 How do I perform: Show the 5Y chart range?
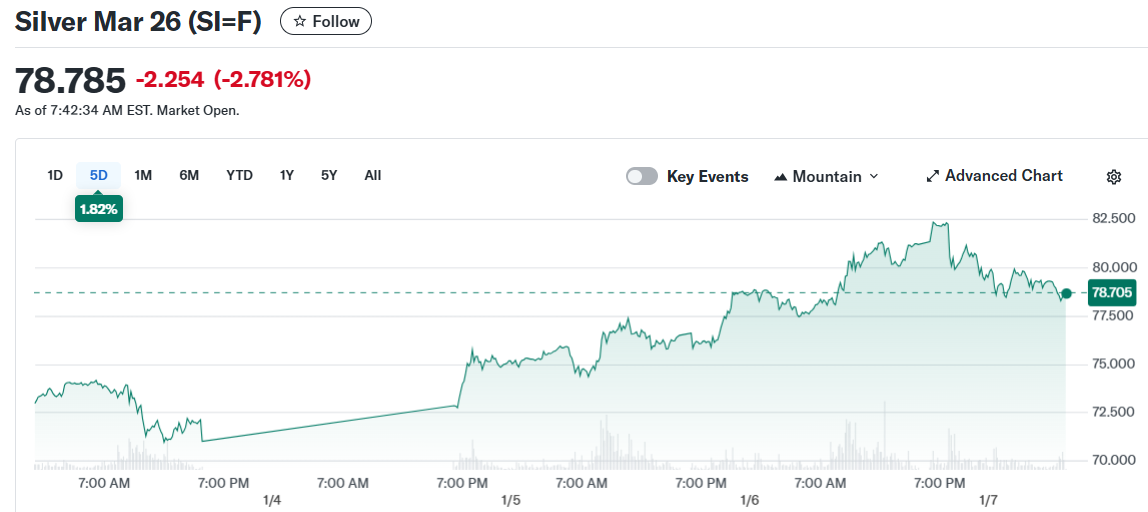pos(329,175)
